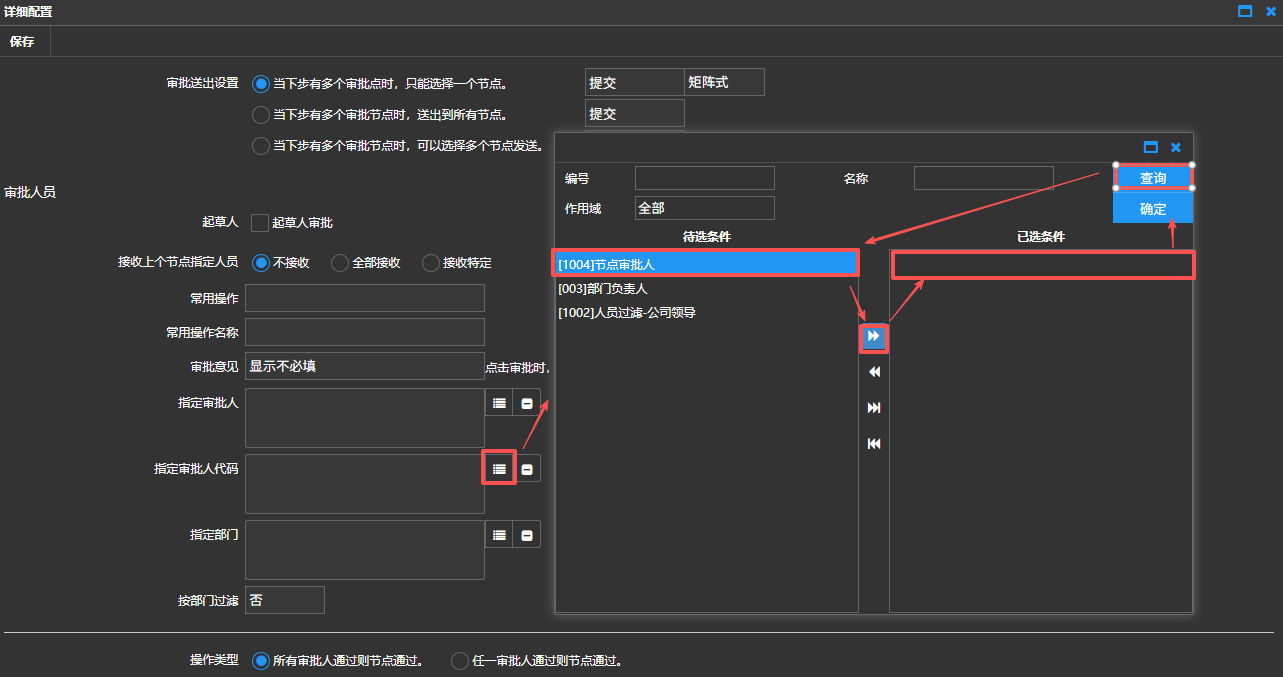Open list picker for 指定部门
This screenshot has height=677, width=1283.
point(499,535)
